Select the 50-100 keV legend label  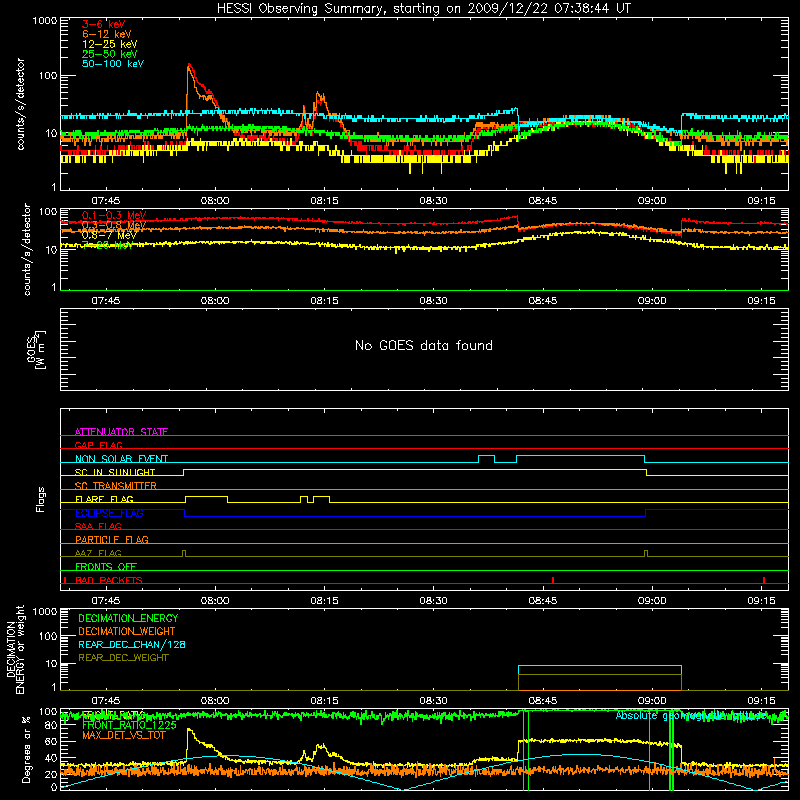coord(113,64)
